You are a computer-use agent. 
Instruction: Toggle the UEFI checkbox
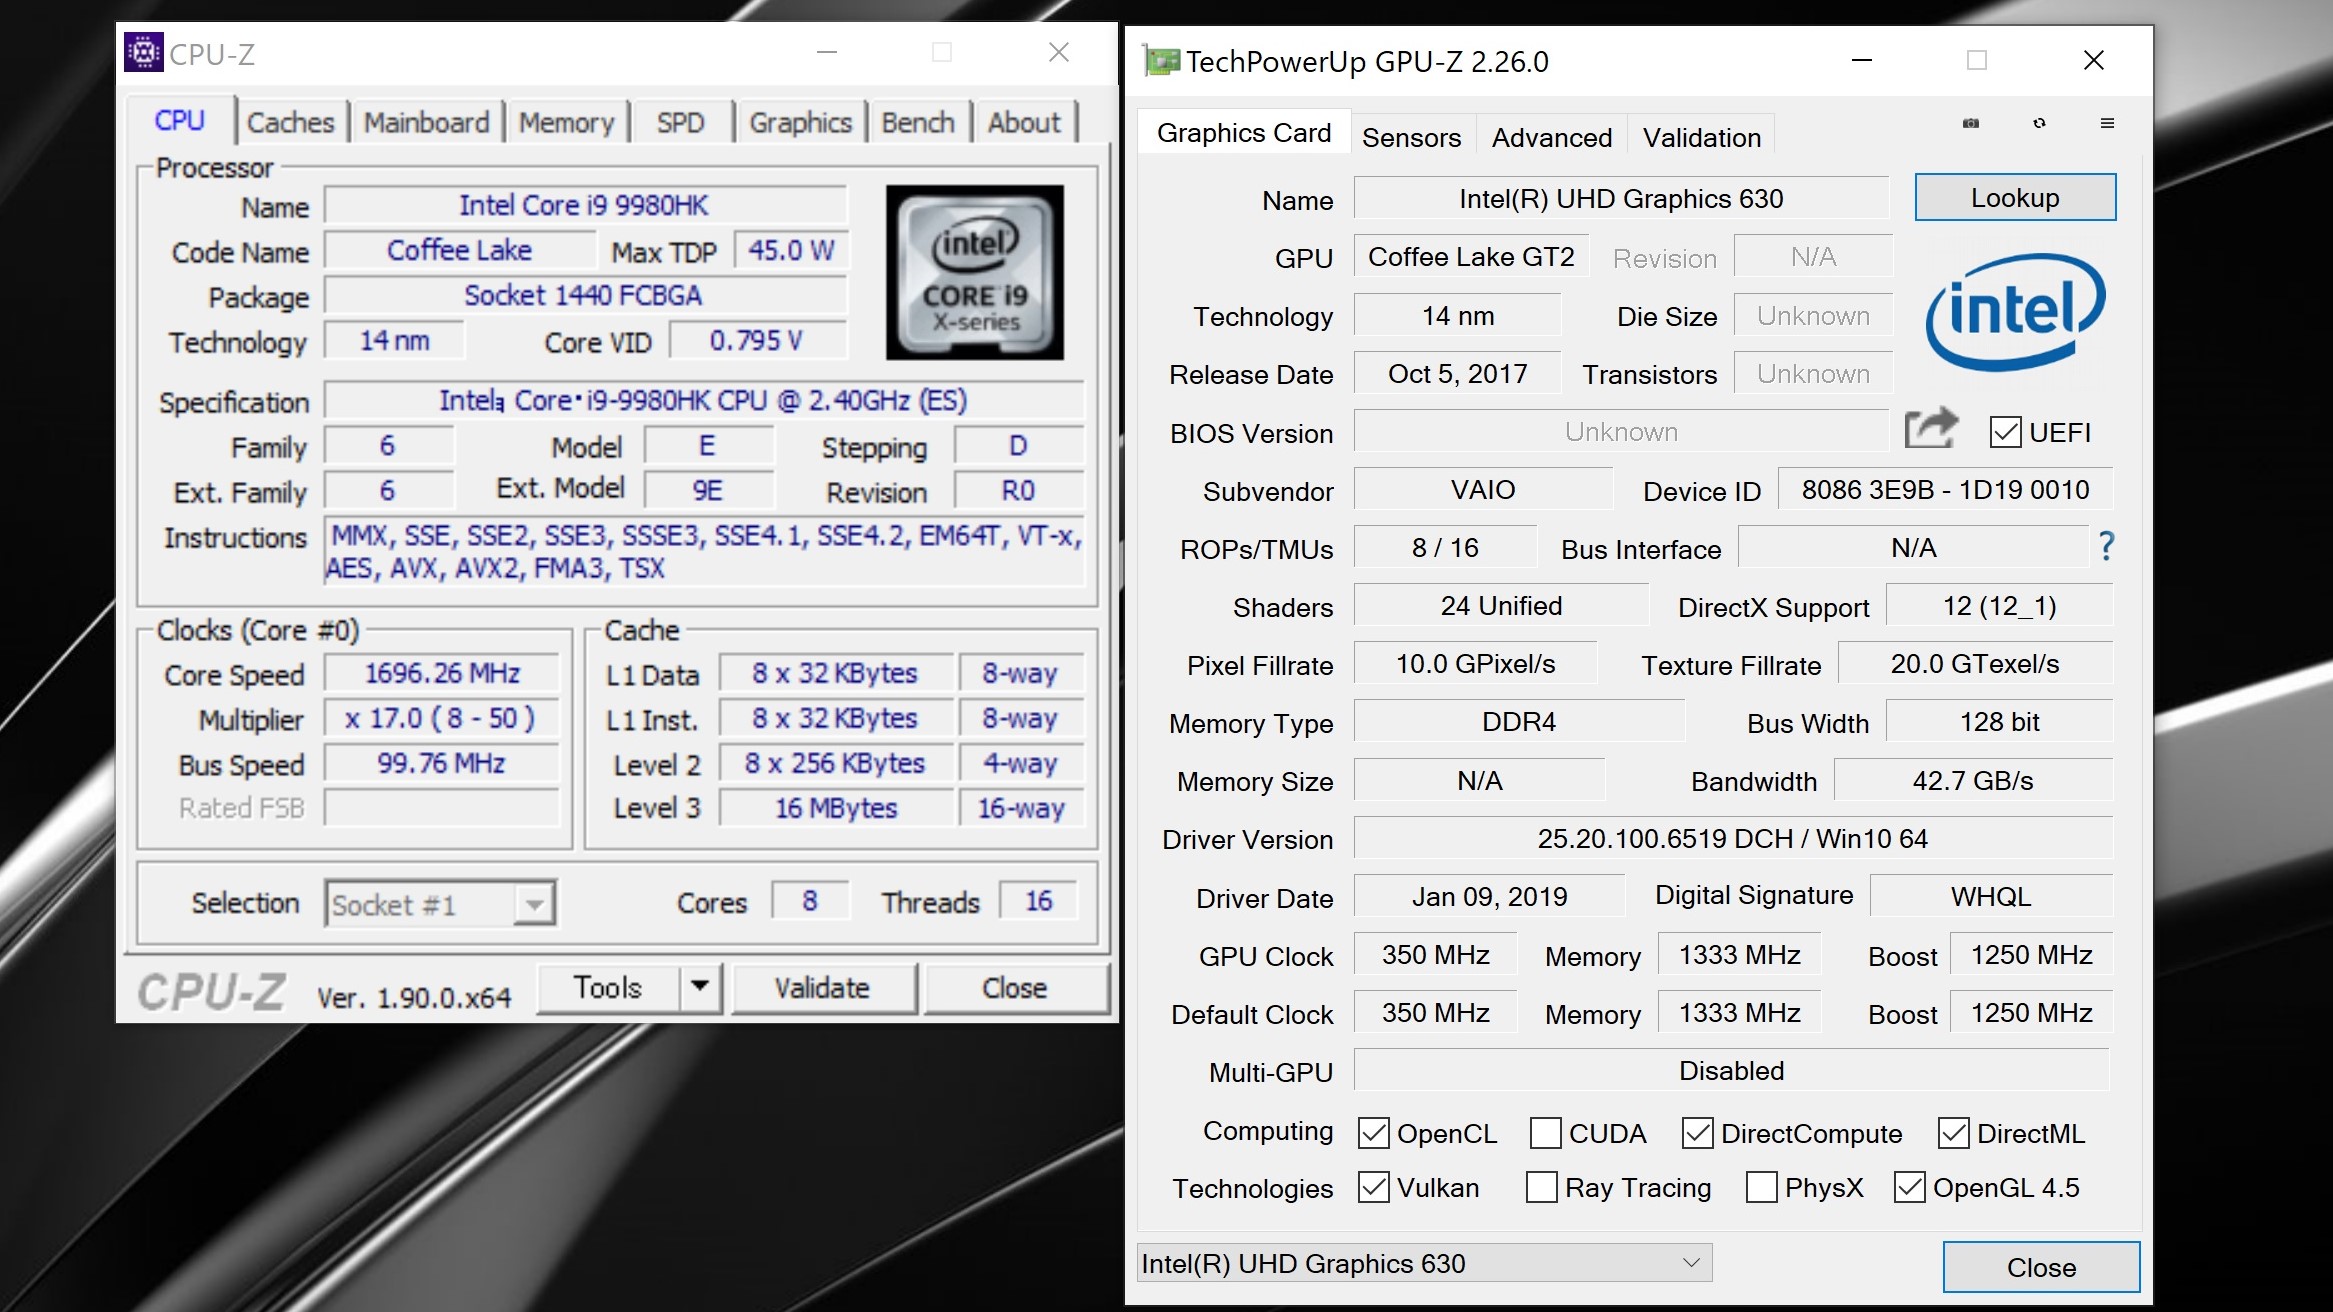2004,432
